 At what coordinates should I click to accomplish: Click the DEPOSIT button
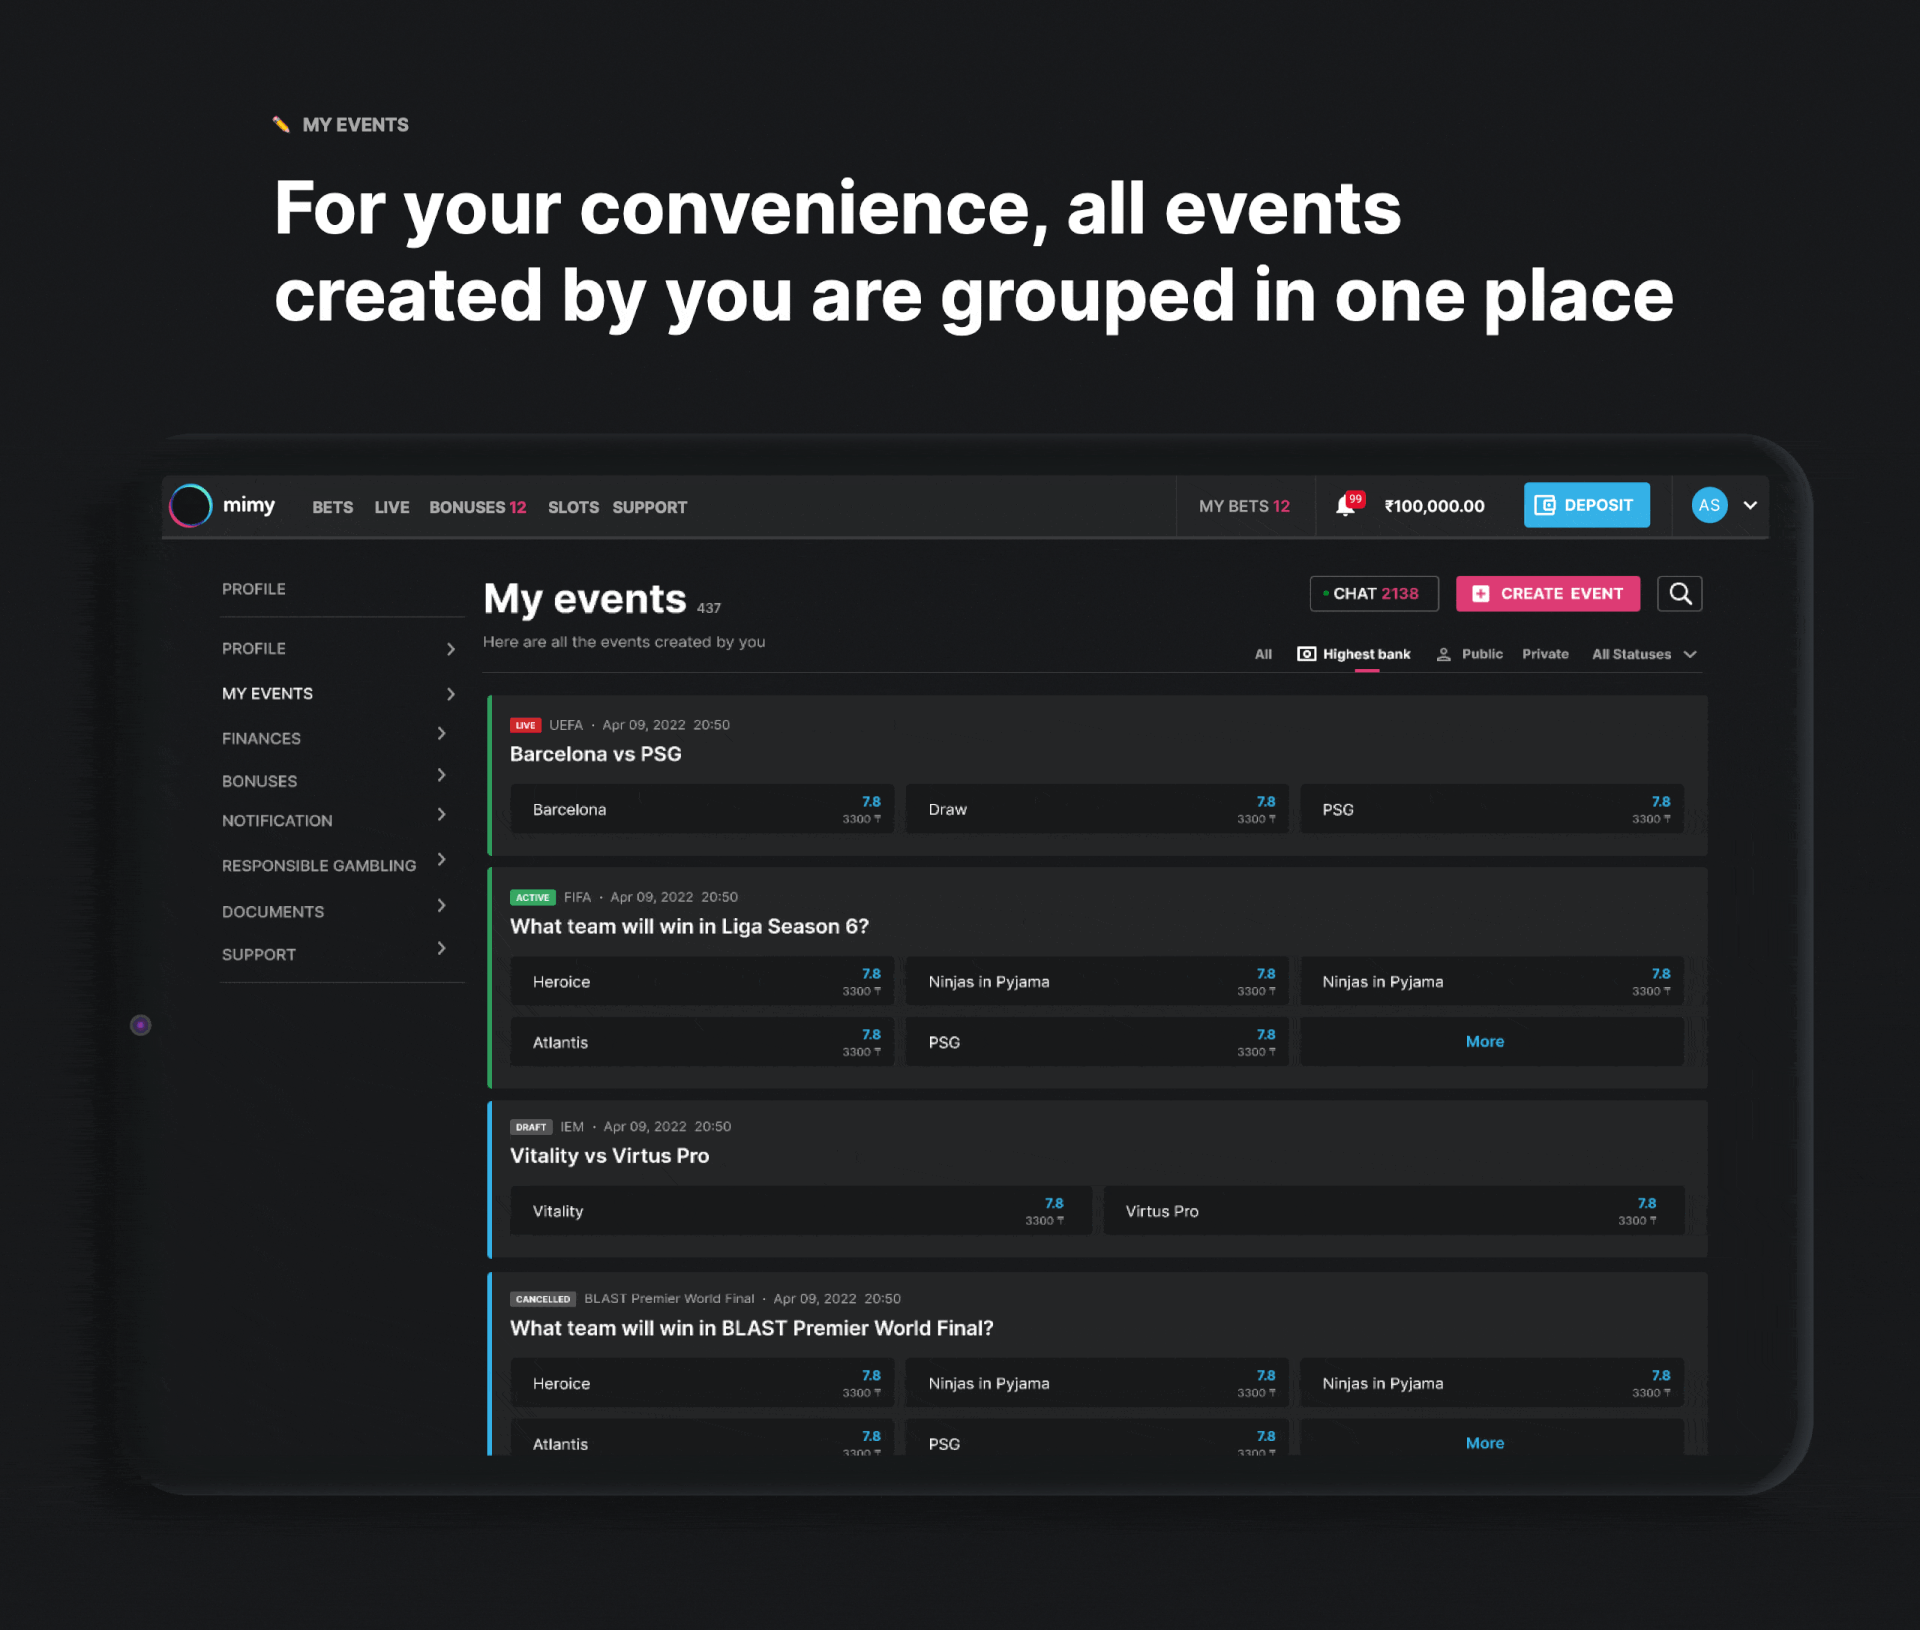(x=1586, y=505)
